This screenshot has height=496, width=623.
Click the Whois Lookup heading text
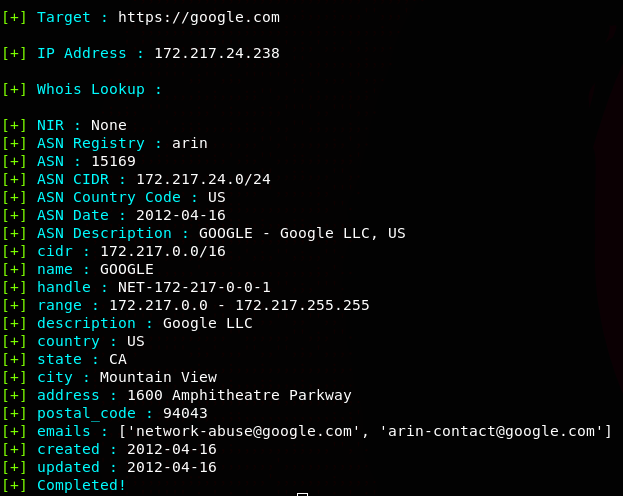tap(98, 89)
